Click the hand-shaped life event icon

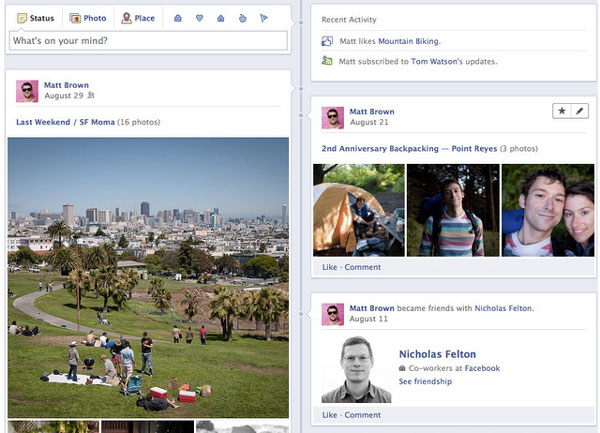point(242,18)
